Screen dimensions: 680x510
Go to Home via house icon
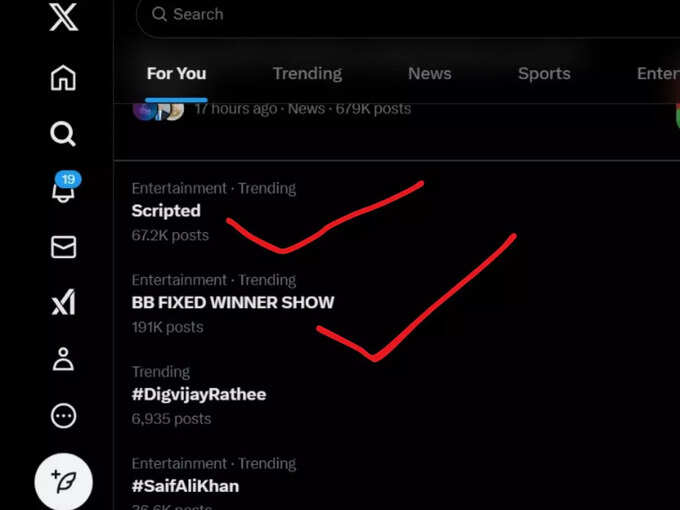63,78
